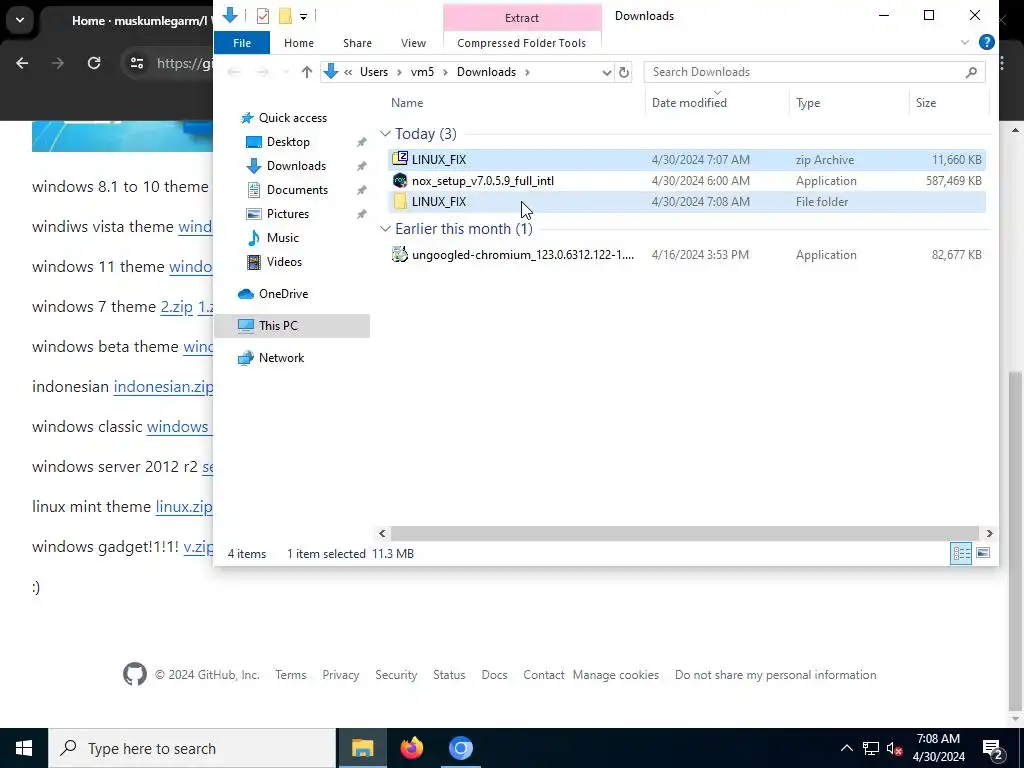1024x768 pixels.
Task: Click the search magnifier icon in Explorer
Action: (x=971, y=72)
